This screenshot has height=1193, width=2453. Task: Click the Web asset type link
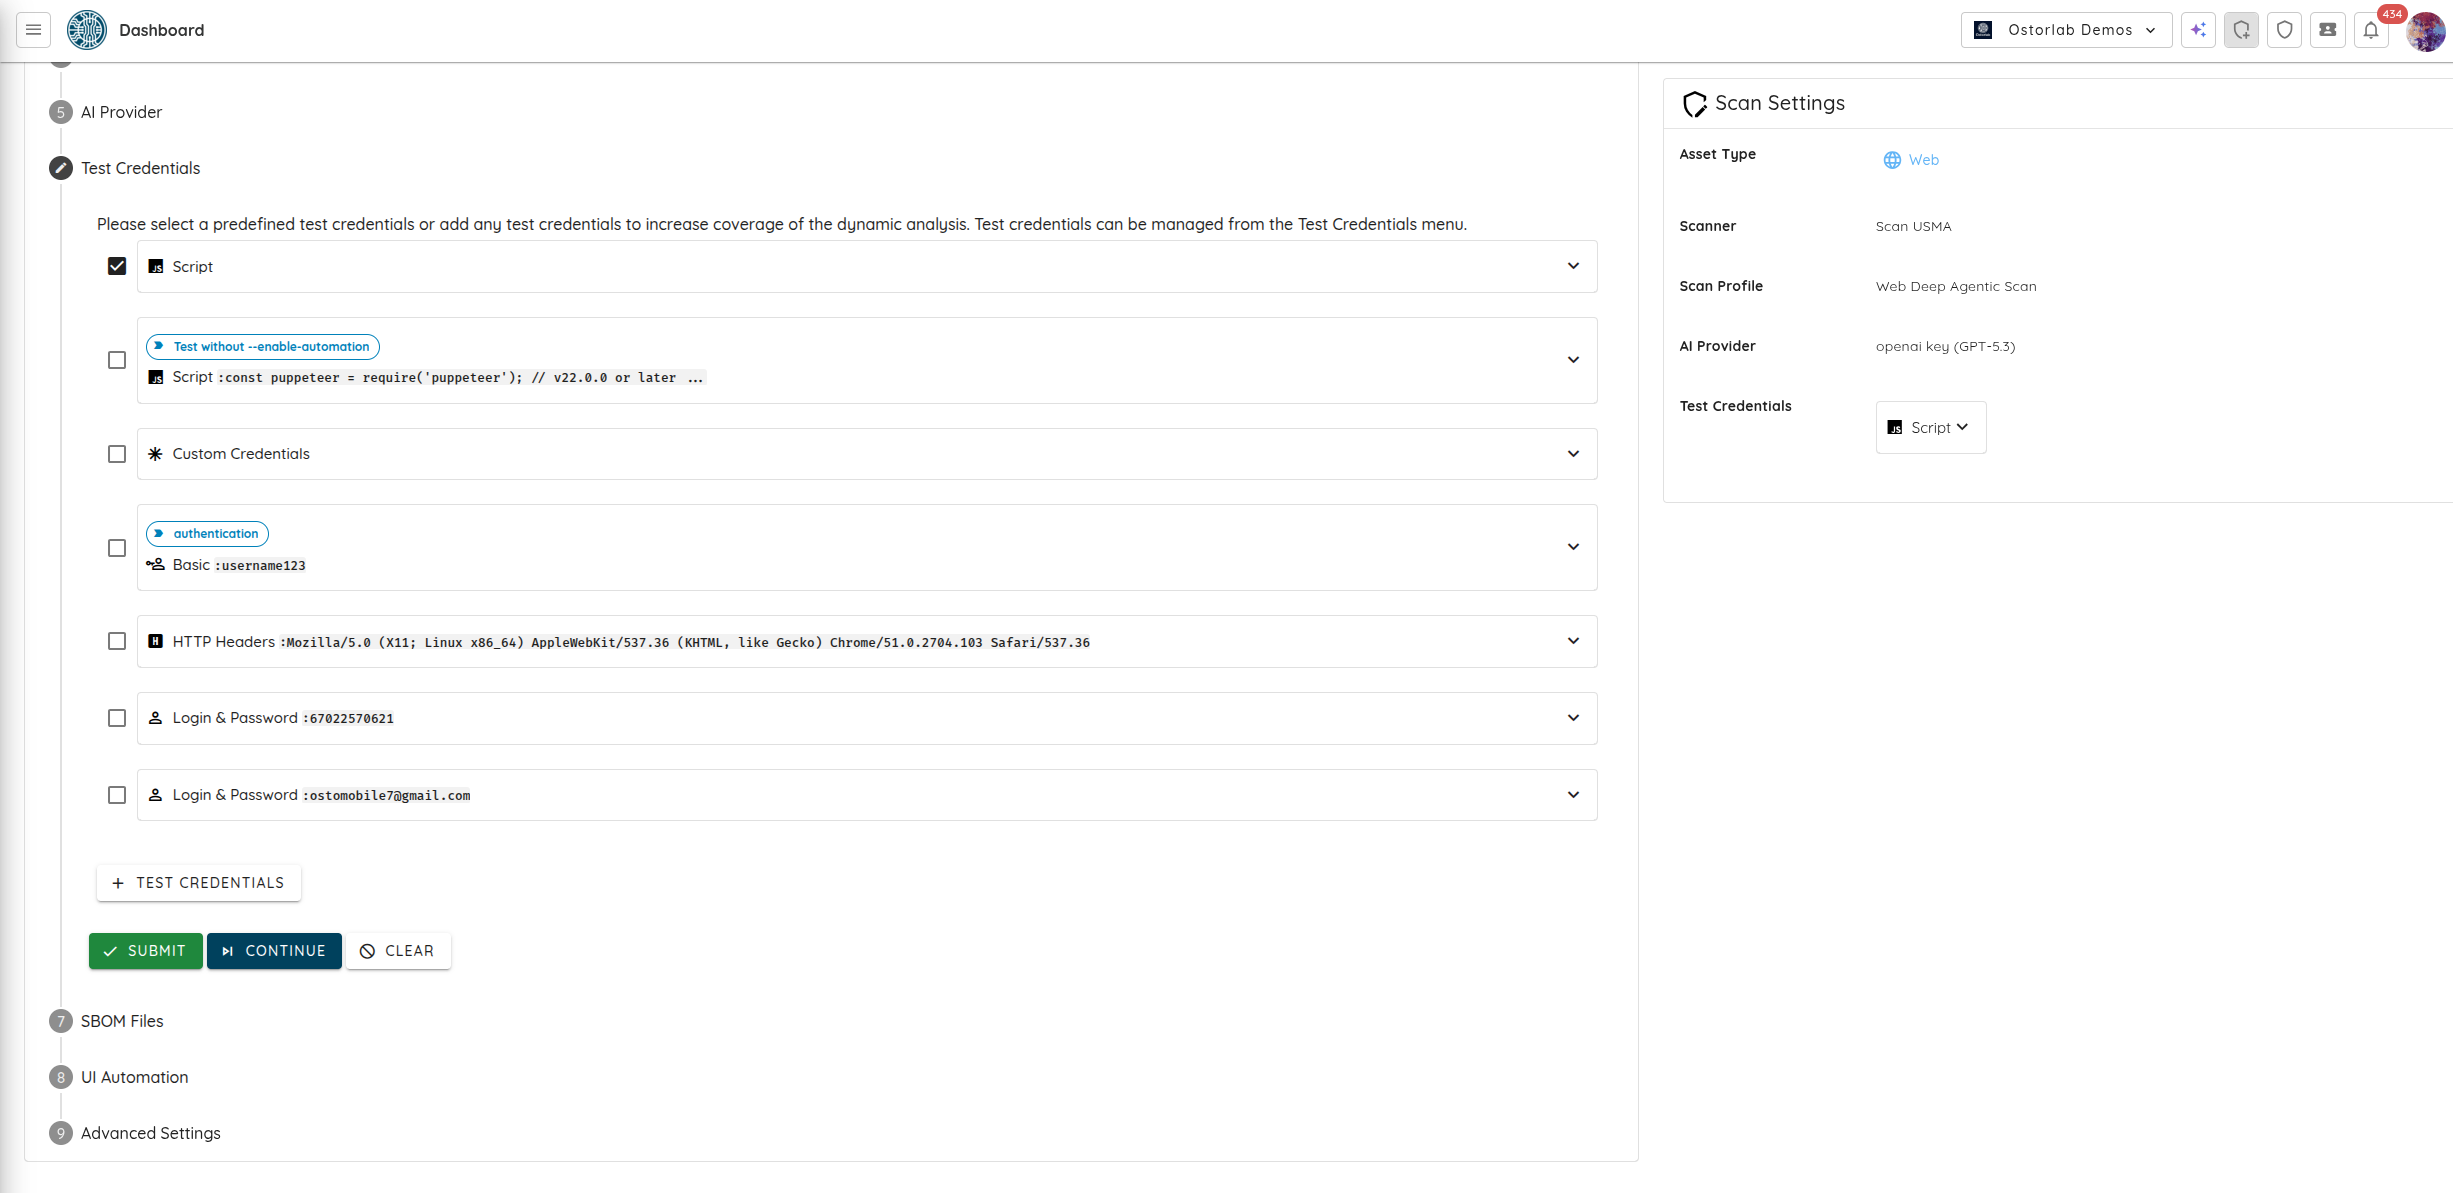[x=1922, y=160]
